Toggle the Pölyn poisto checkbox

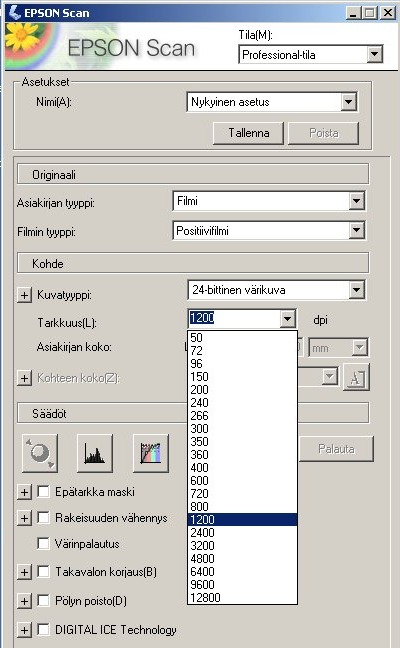point(43,600)
